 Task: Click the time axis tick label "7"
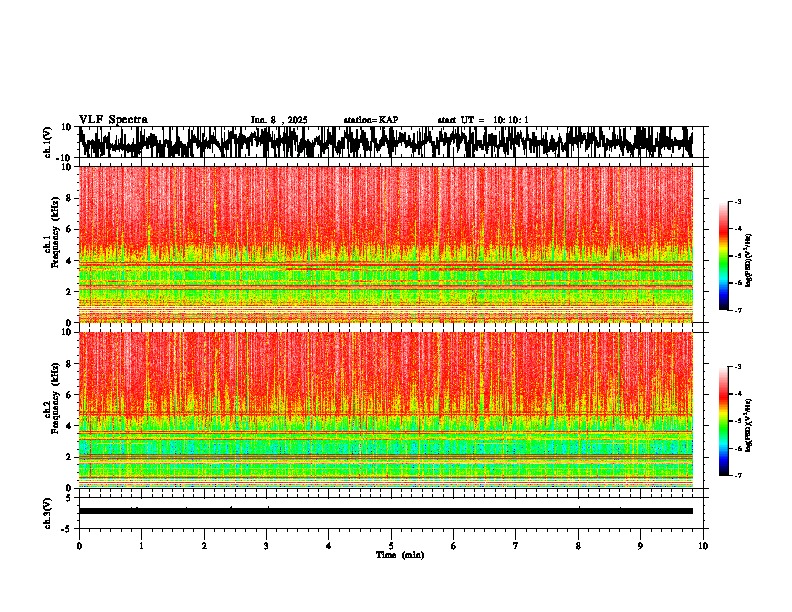click(516, 546)
